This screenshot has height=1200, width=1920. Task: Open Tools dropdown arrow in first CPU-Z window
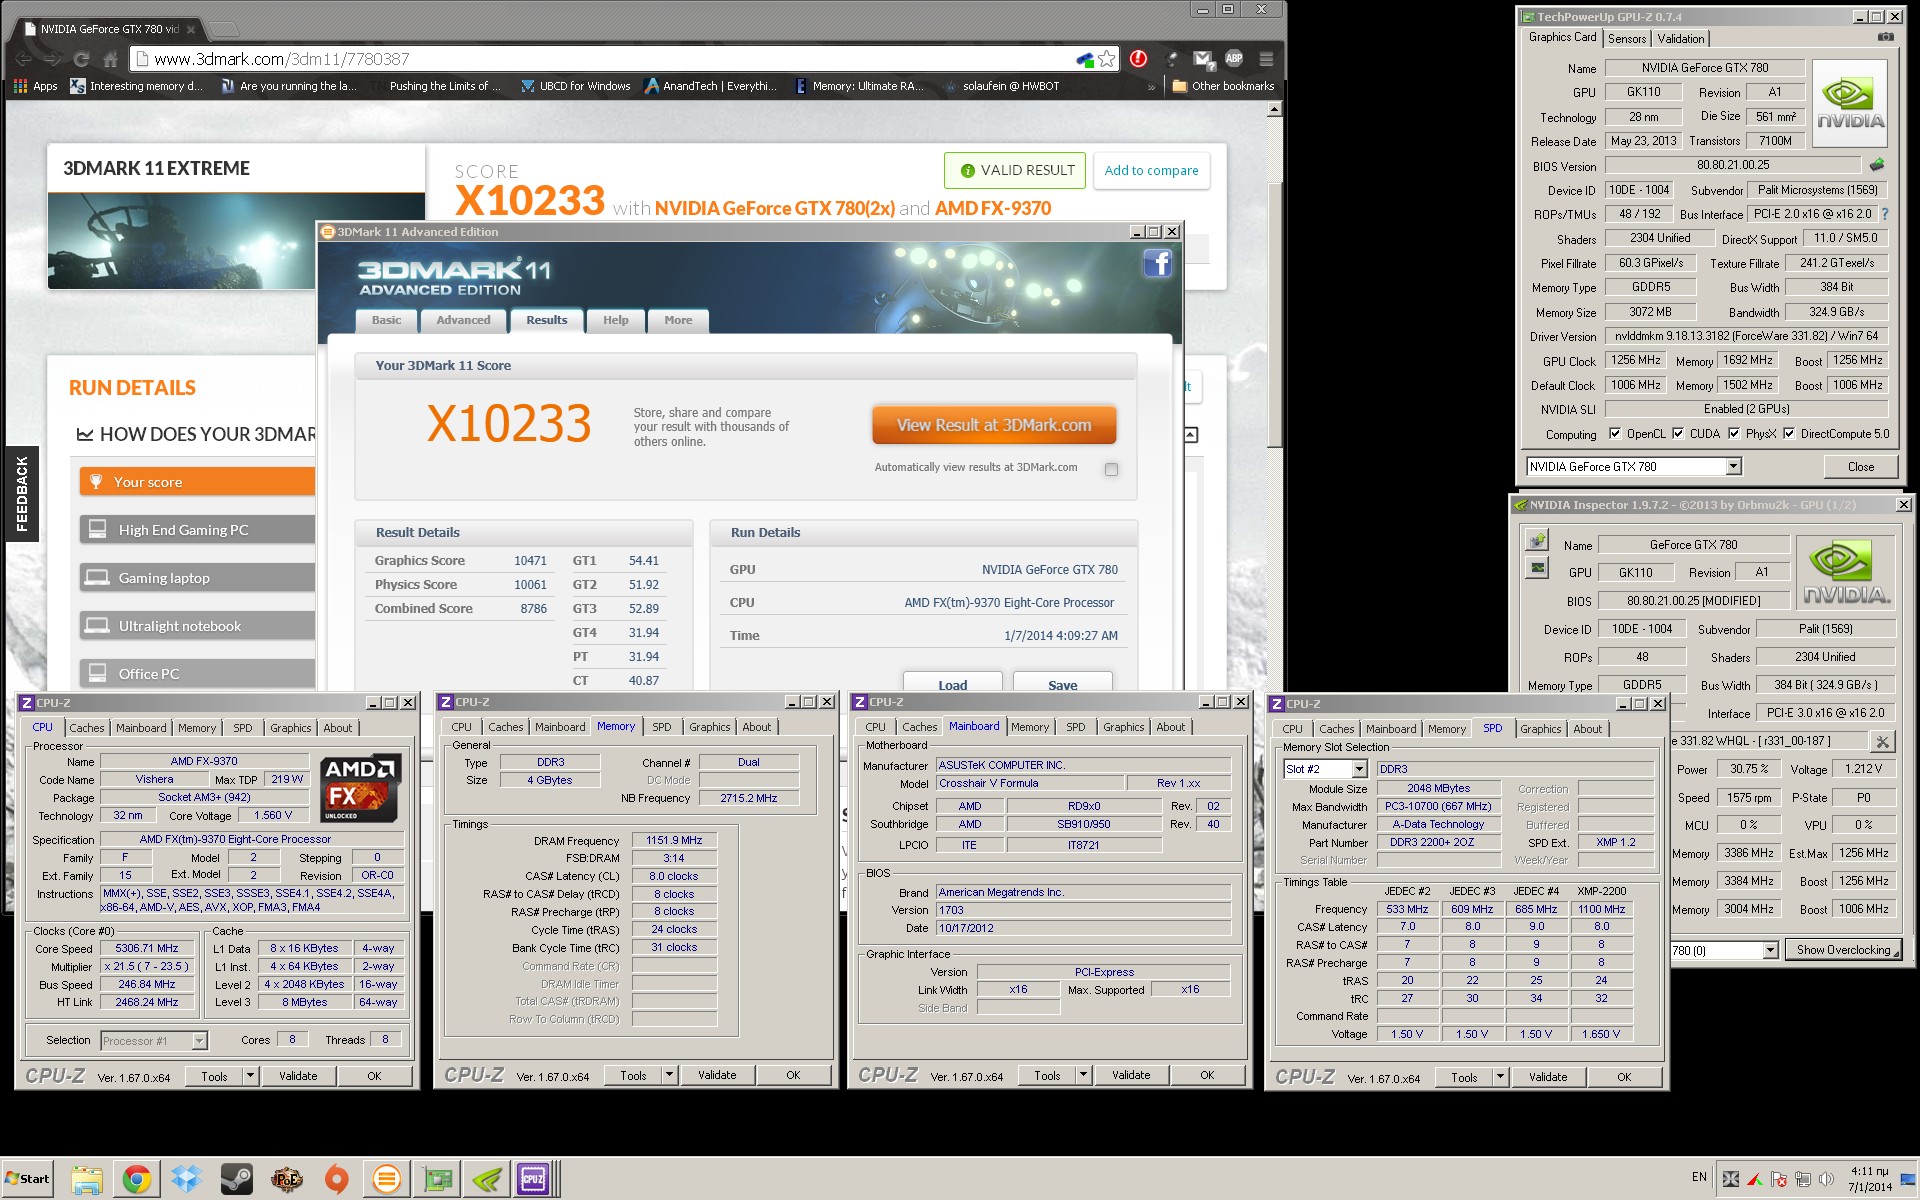point(250,1076)
